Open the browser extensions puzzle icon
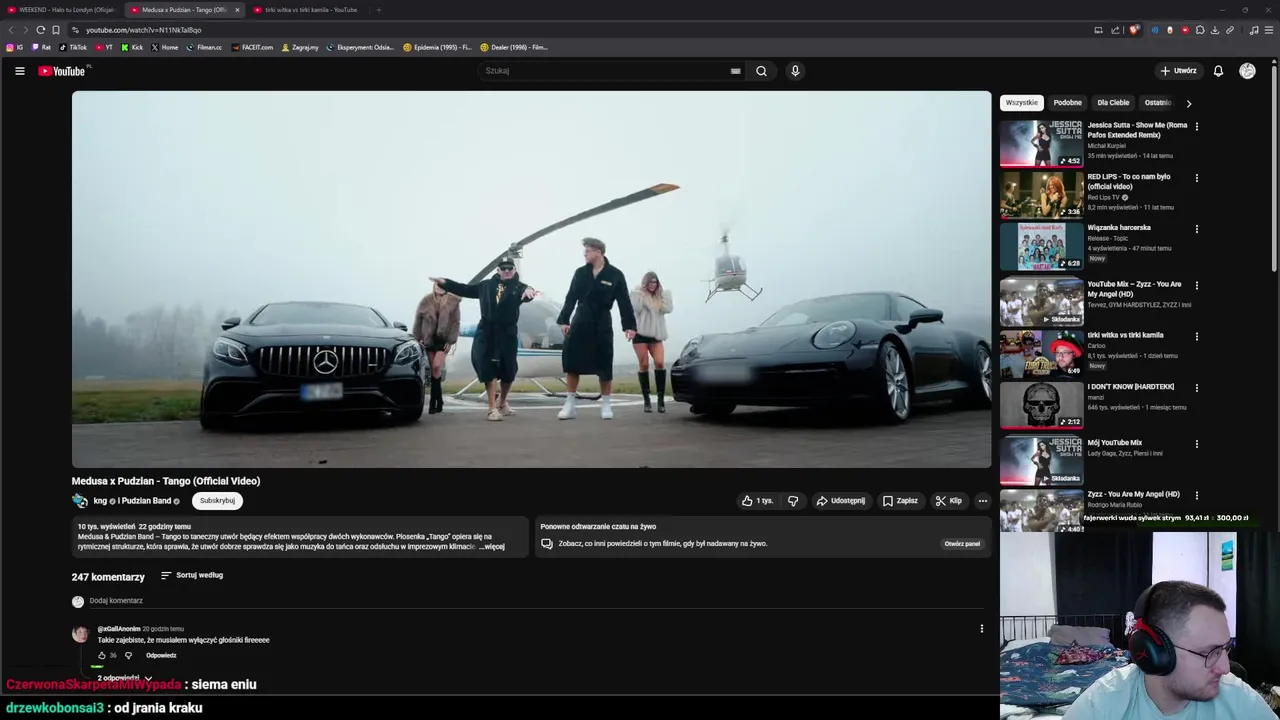This screenshot has height=720, width=1280. pos(1200,30)
